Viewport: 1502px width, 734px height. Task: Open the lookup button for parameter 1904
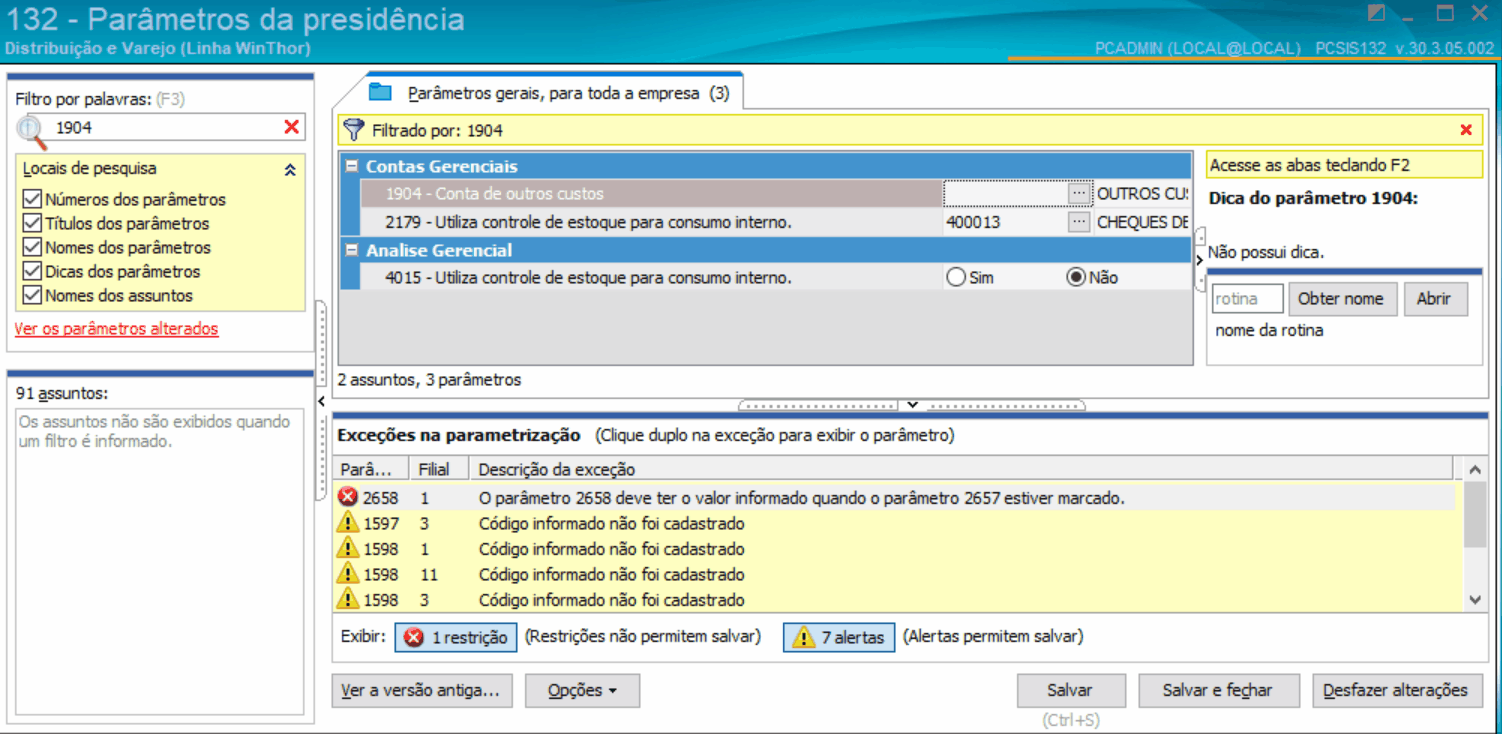(1078, 193)
